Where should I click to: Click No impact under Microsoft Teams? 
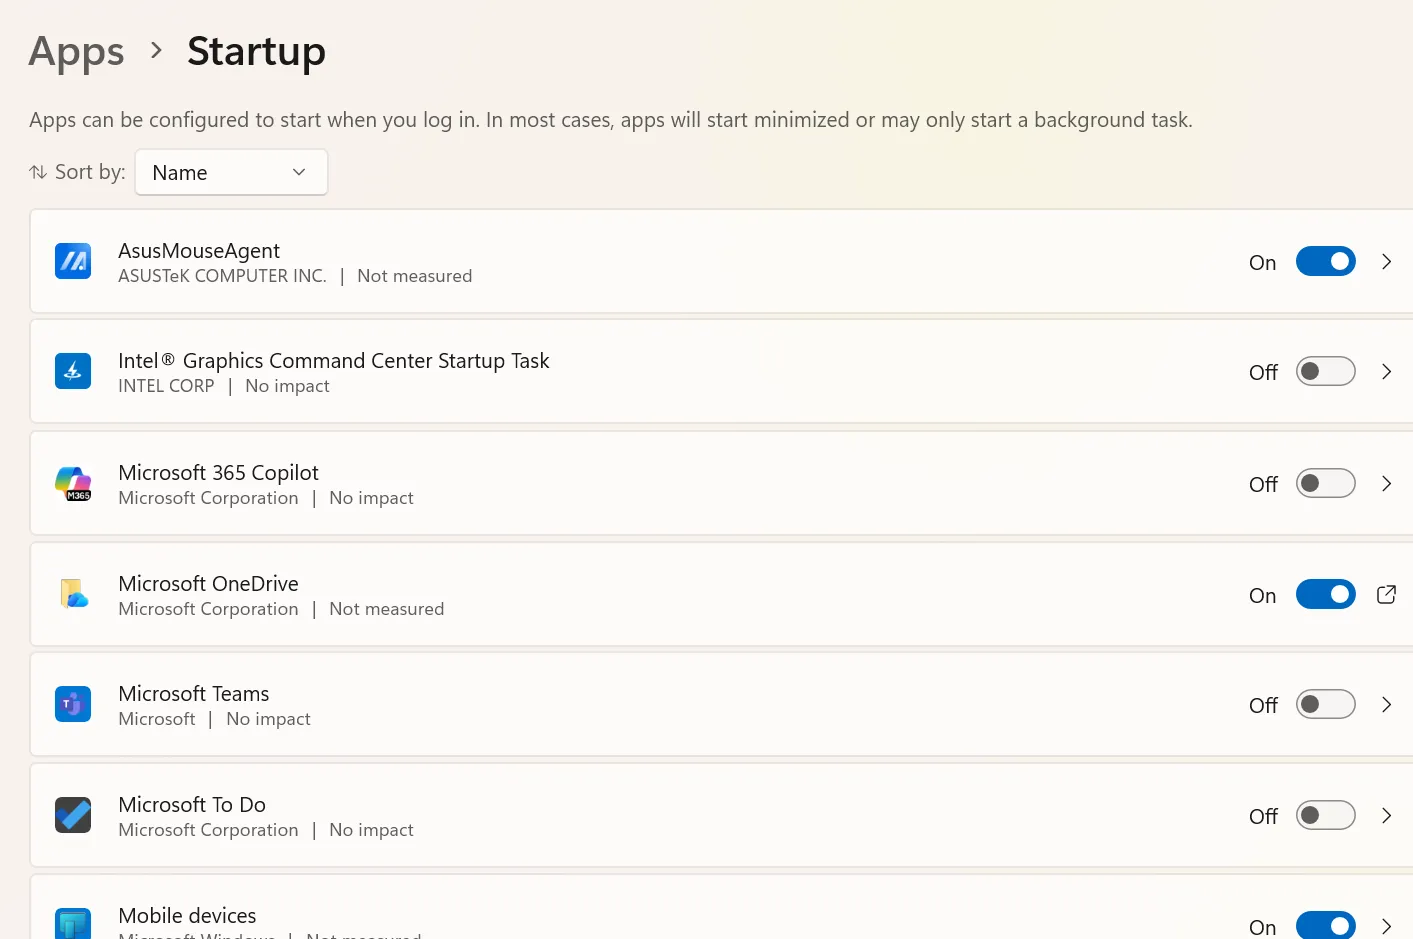click(x=268, y=719)
